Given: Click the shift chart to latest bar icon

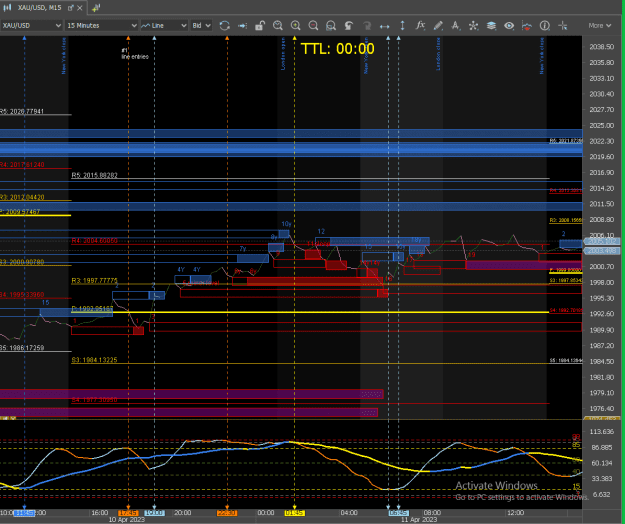Looking at the screenshot, I should click(x=242, y=26).
